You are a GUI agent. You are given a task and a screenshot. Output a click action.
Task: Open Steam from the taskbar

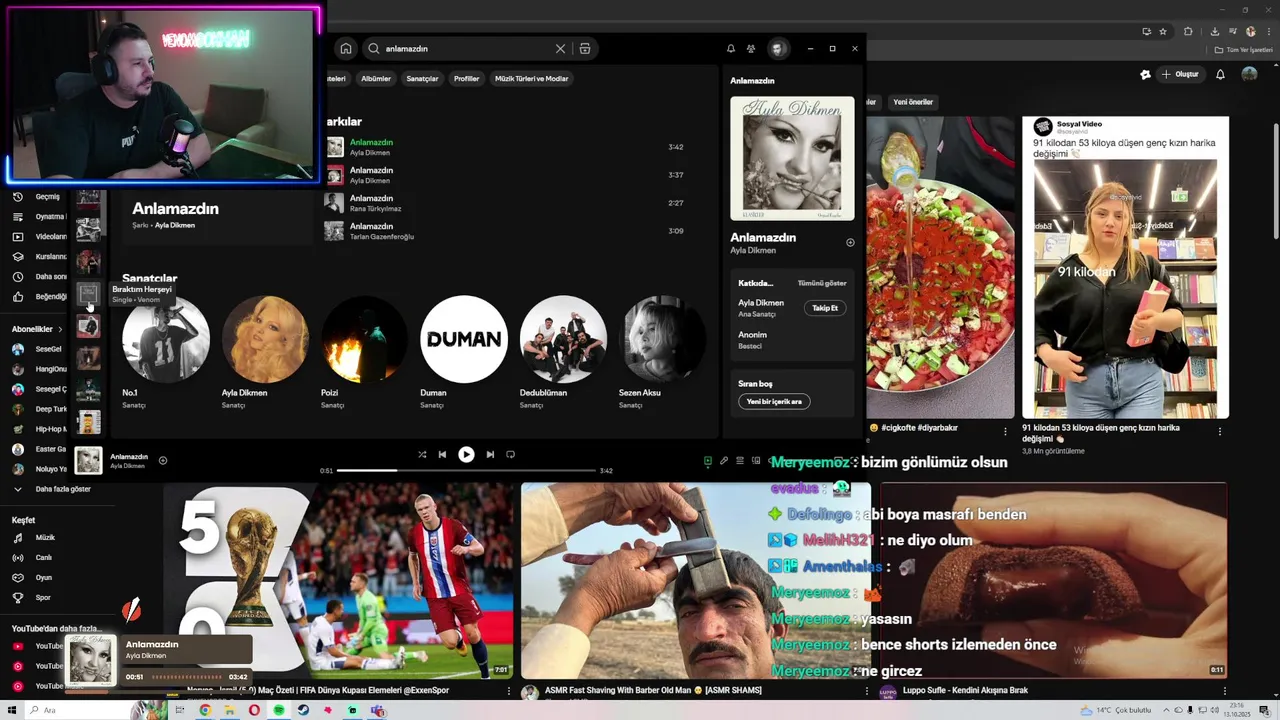point(303,710)
